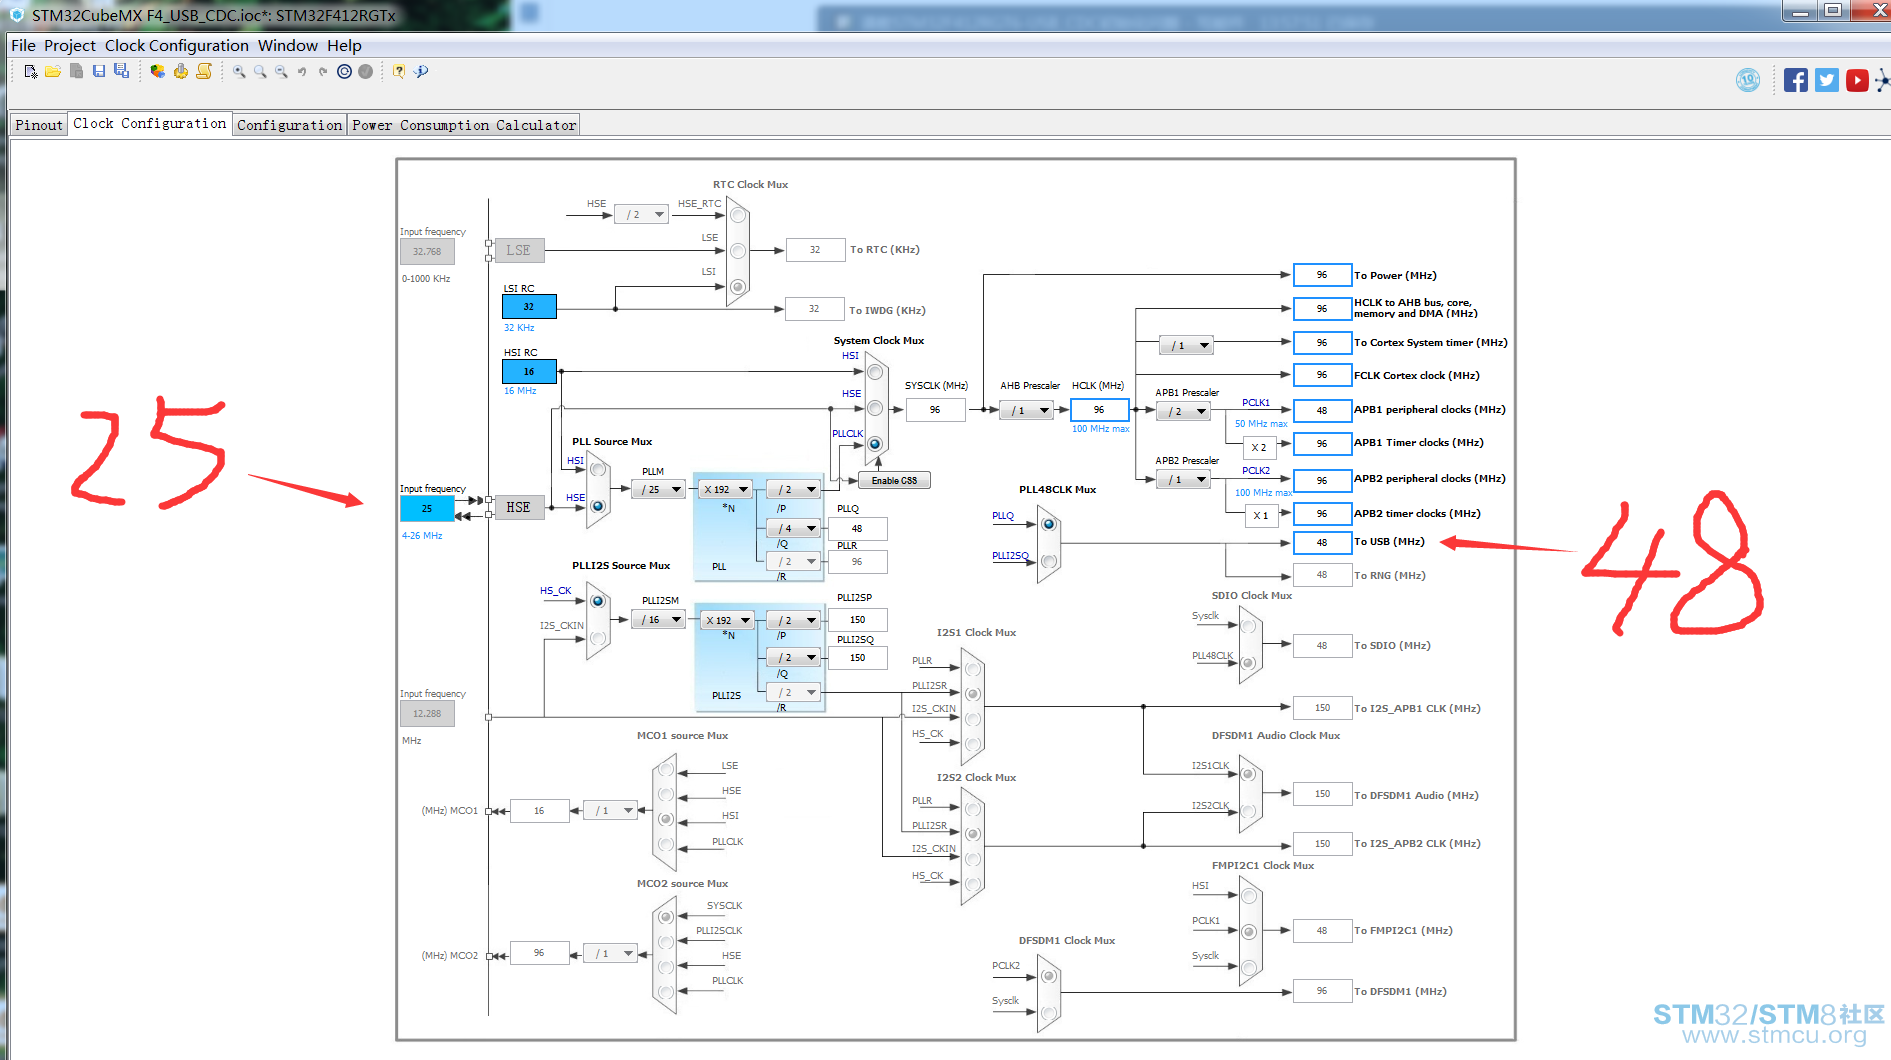Create a new project from toolbar

pyautogui.click(x=31, y=72)
